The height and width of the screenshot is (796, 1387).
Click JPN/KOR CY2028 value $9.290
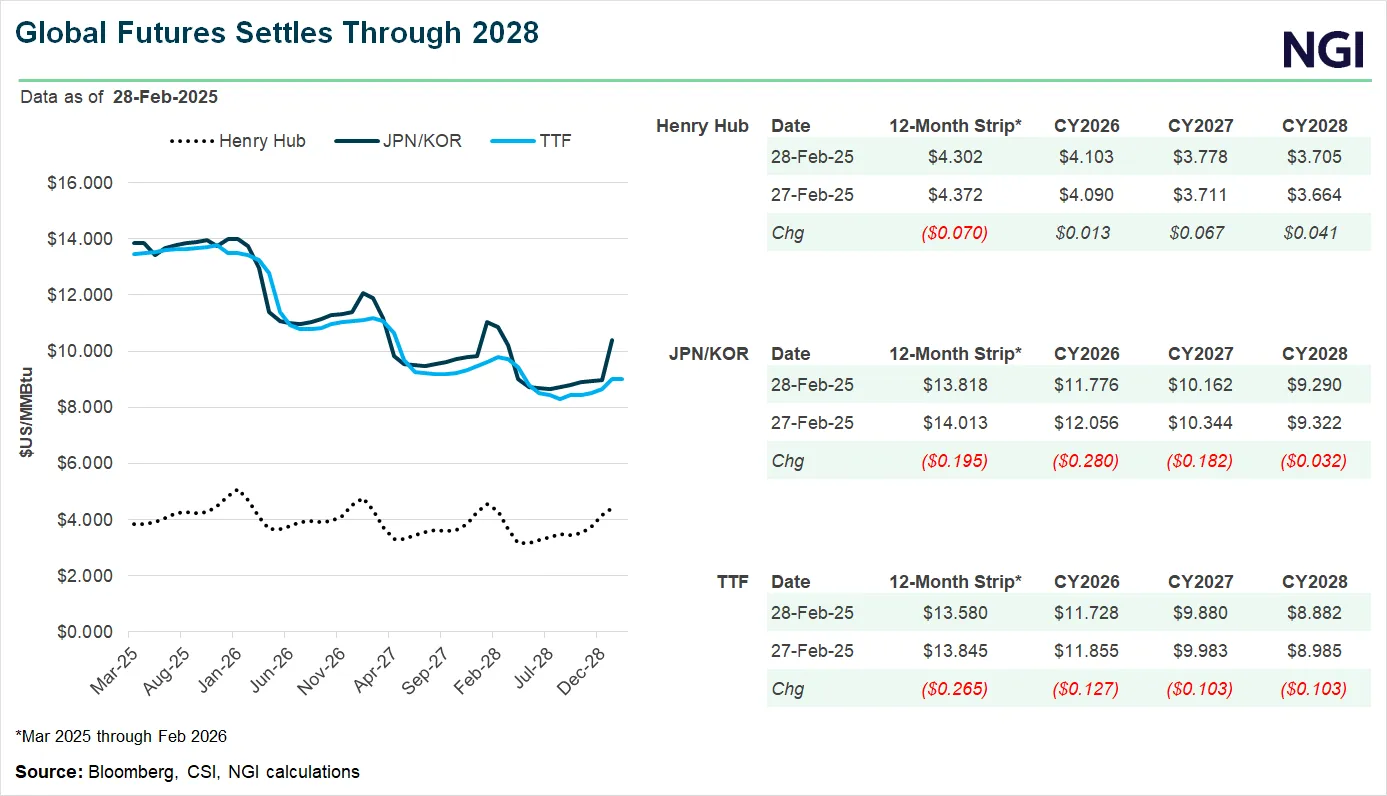click(1314, 385)
